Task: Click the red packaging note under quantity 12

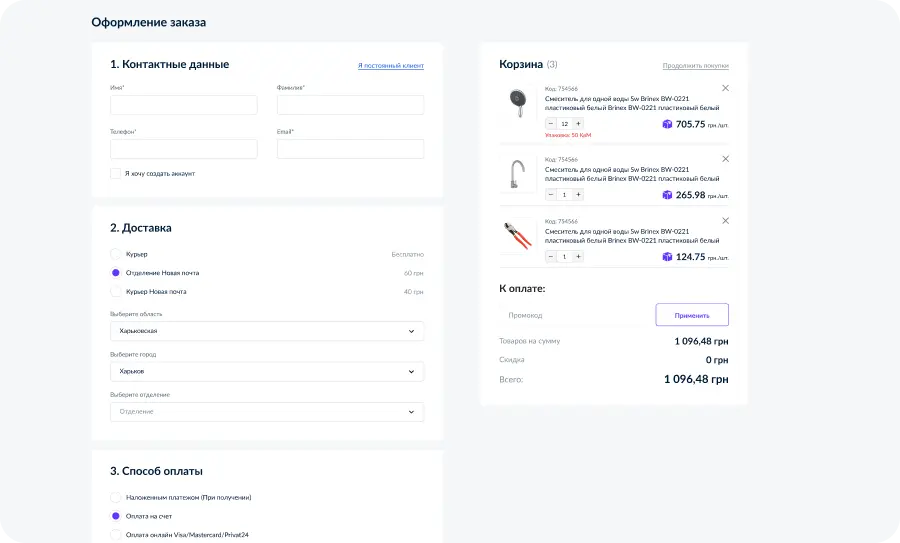Action: pos(568,135)
